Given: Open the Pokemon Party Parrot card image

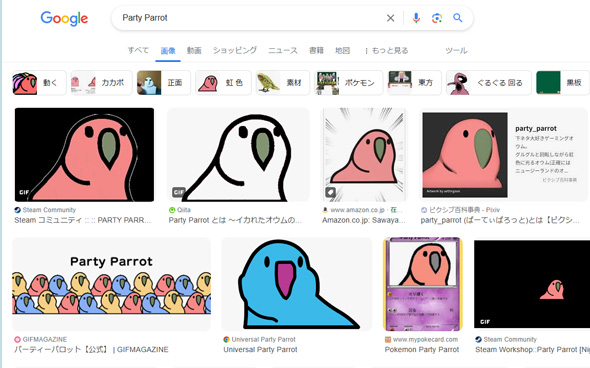Looking at the screenshot, I should coord(423,284).
